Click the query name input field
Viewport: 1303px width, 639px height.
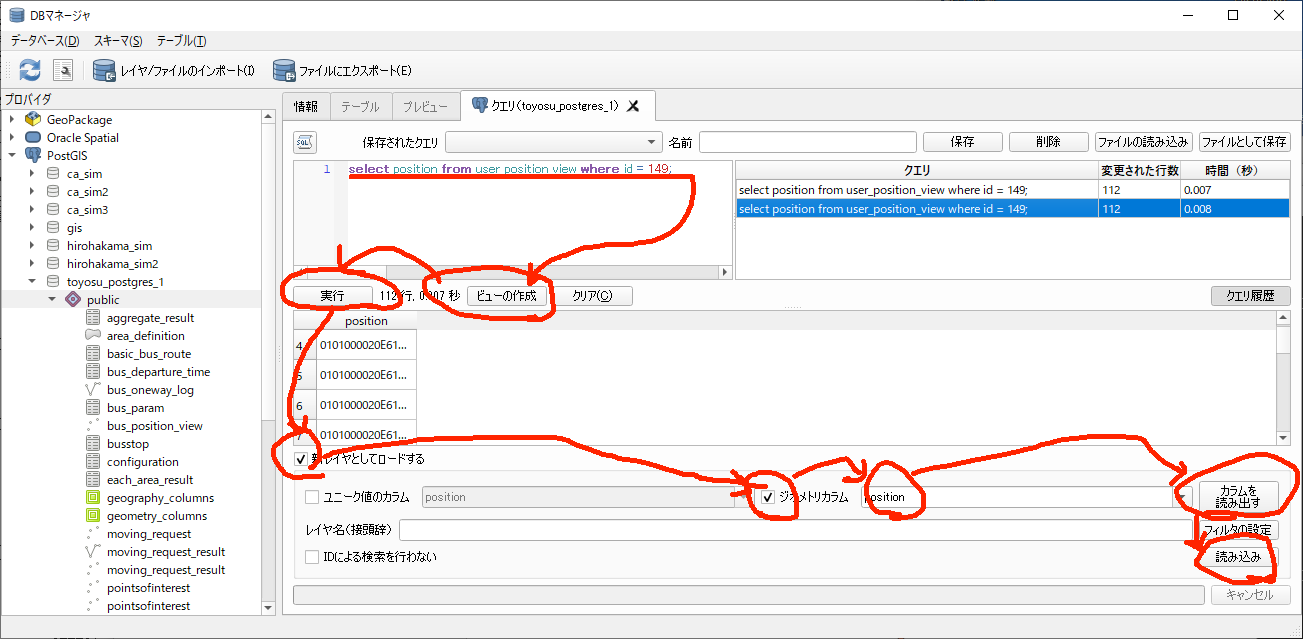[807, 142]
